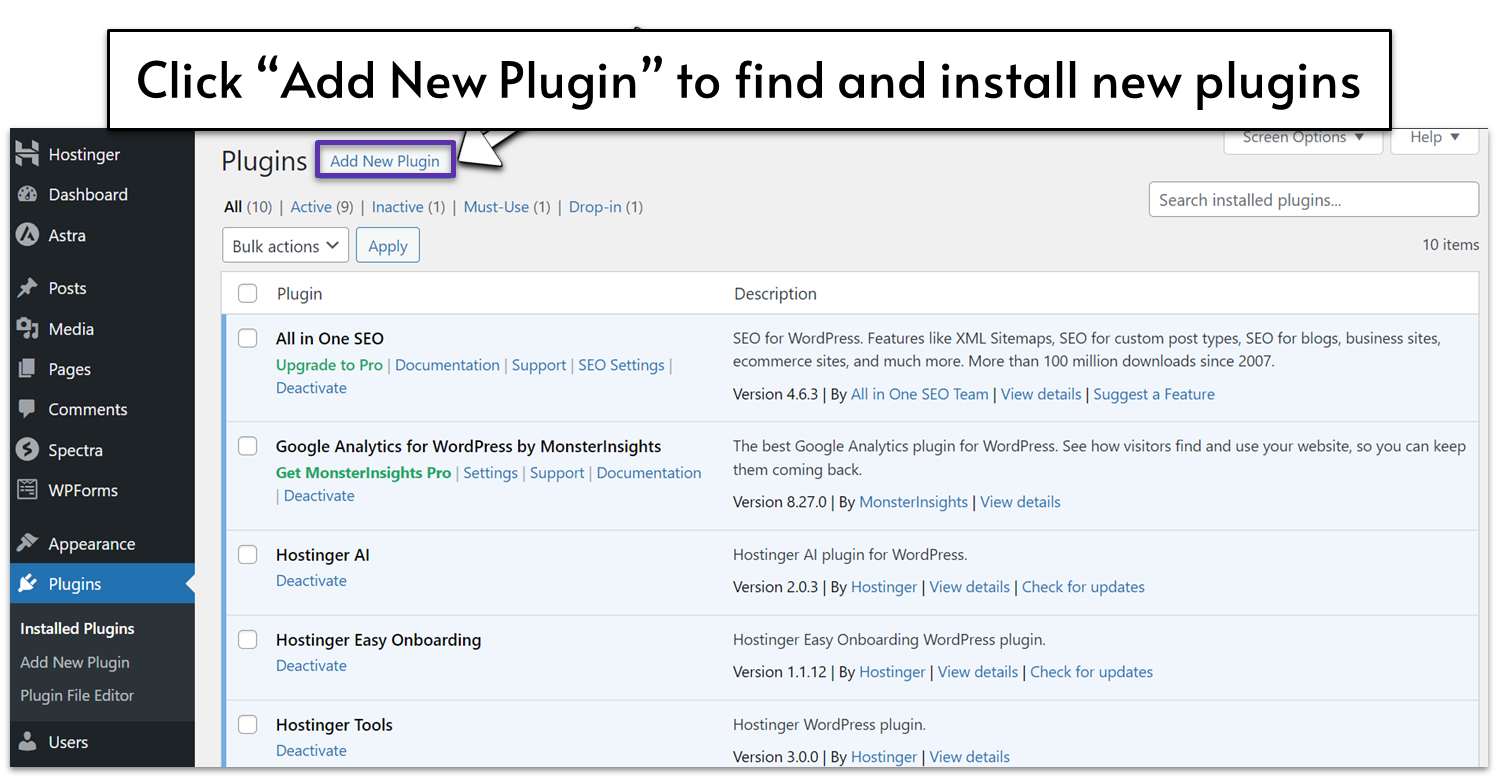The height and width of the screenshot is (780, 1498).
Task: Open the Astra menu item
Action: point(67,235)
